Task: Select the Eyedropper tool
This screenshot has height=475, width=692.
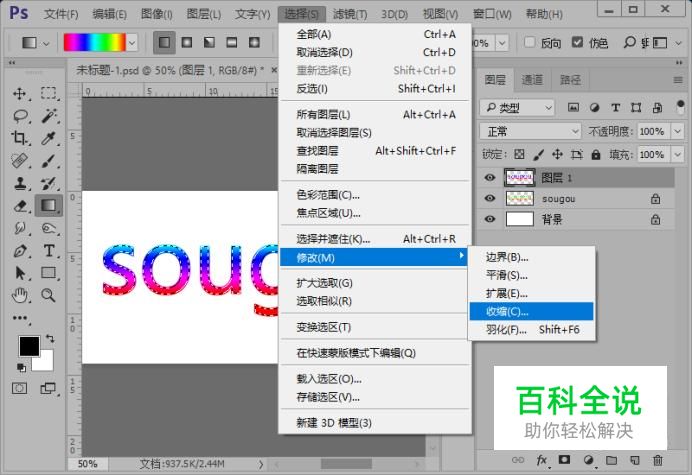Action: click(x=49, y=138)
